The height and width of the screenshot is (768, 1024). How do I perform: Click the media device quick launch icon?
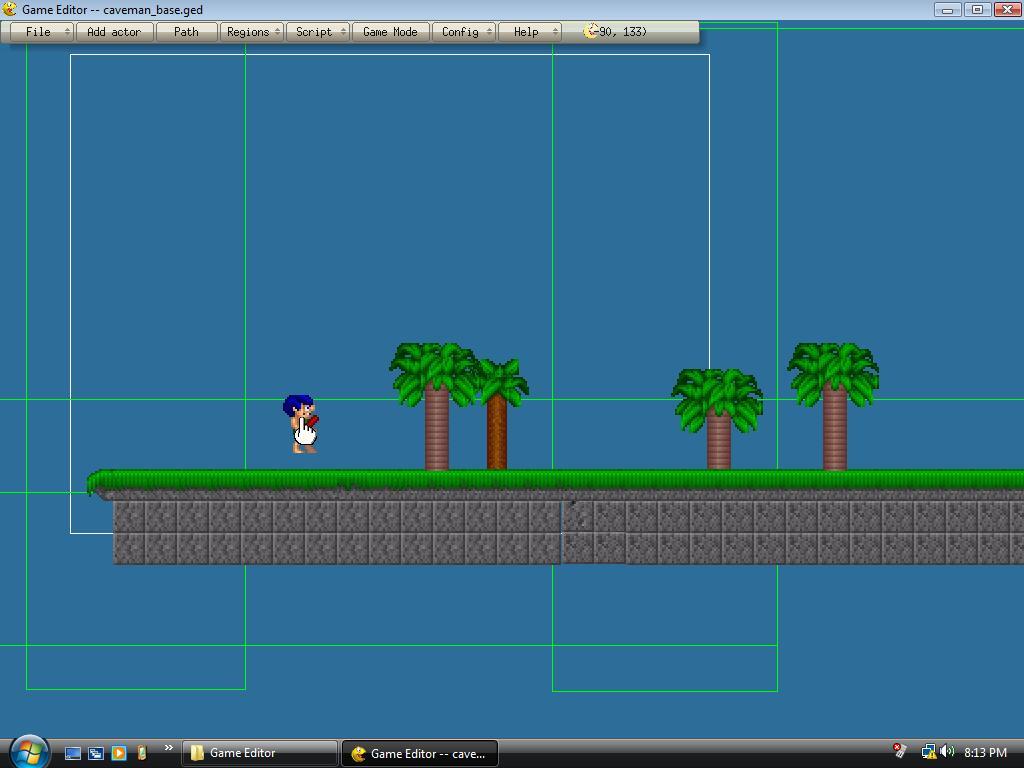(142, 753)
